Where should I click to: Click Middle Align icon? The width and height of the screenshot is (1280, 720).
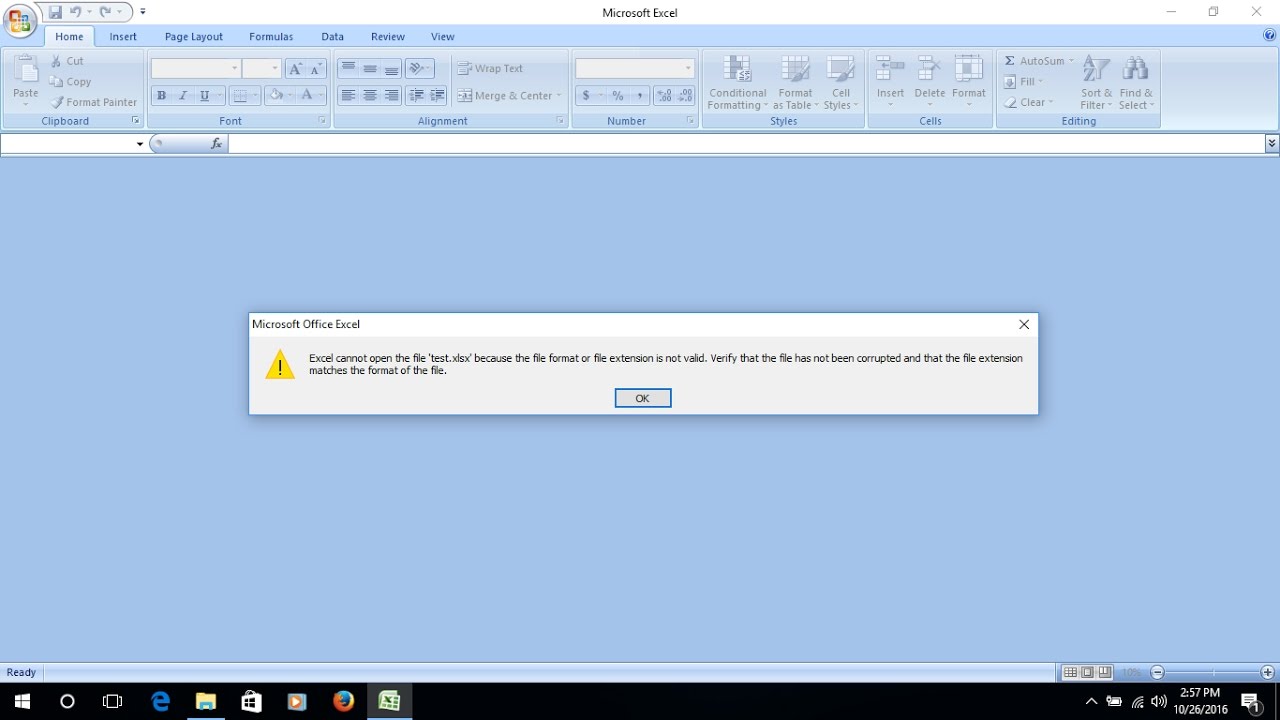pos(370,69)
